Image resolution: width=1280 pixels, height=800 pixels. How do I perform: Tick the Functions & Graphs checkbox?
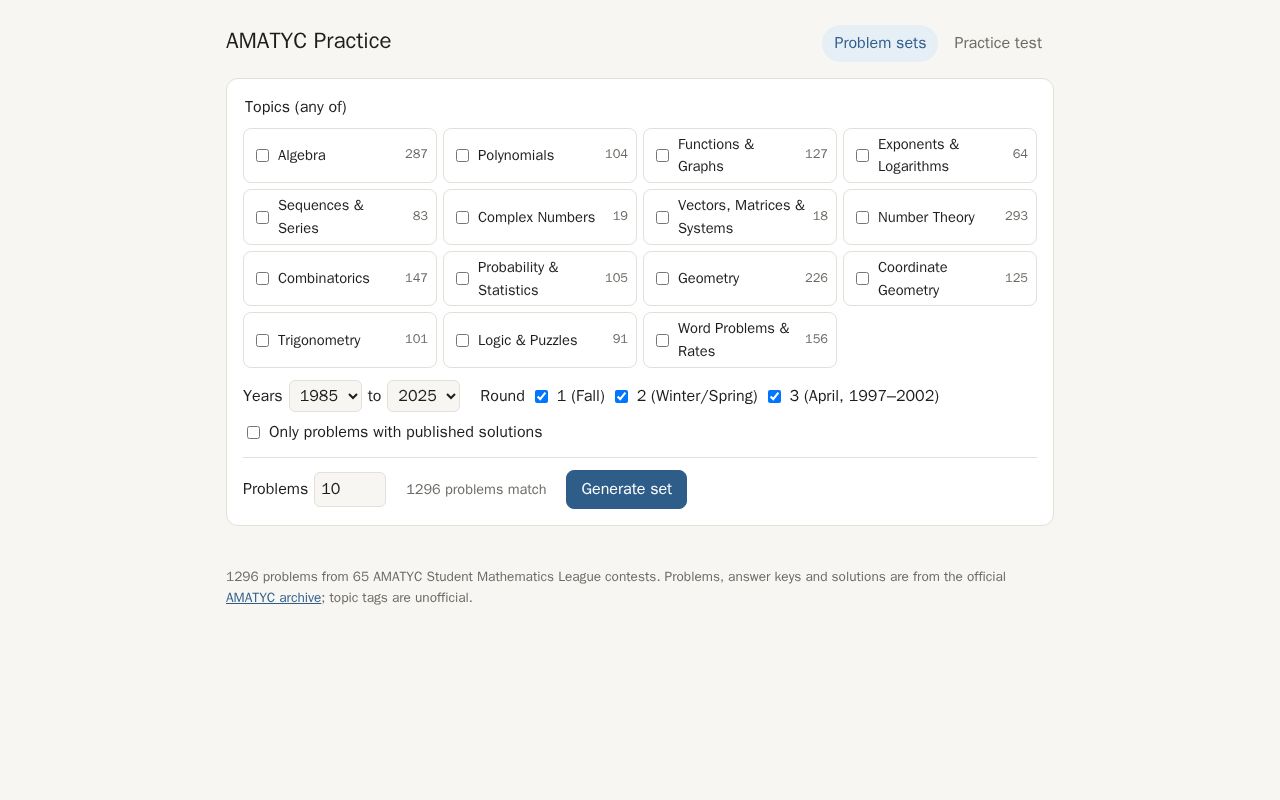(x=662, y=155)
